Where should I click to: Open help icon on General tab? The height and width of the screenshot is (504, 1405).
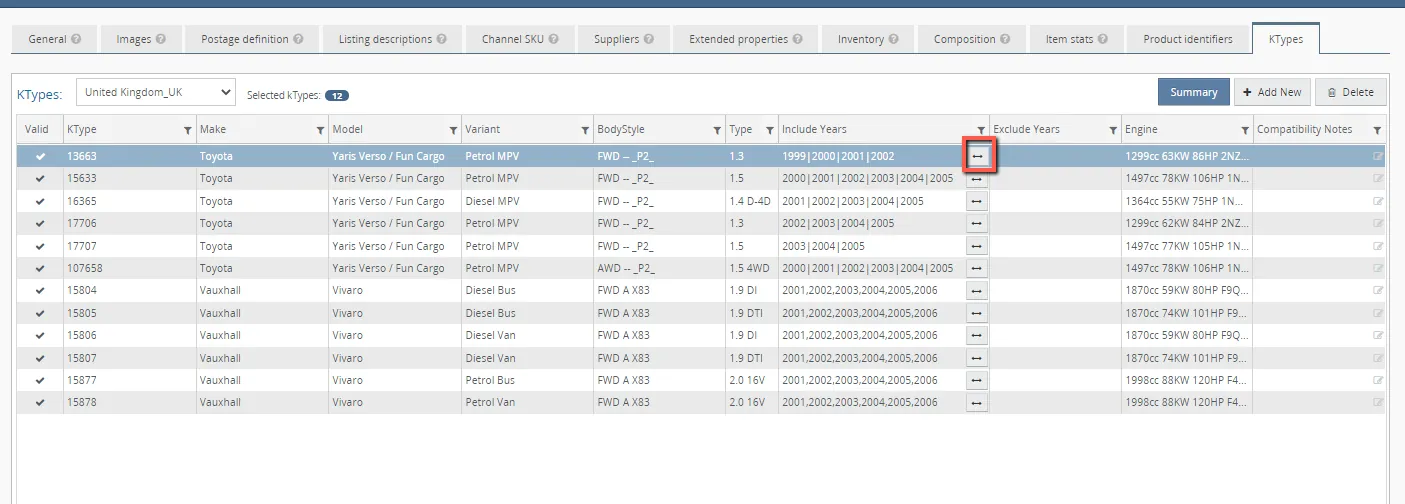tap(76, 39)
